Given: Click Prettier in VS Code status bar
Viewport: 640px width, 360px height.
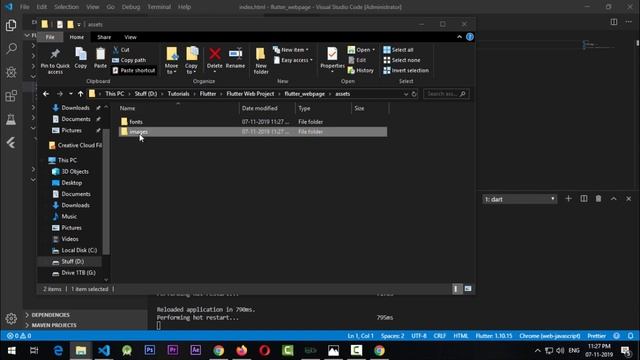Looking at the screenshot, I should click(x=596, y=336).
